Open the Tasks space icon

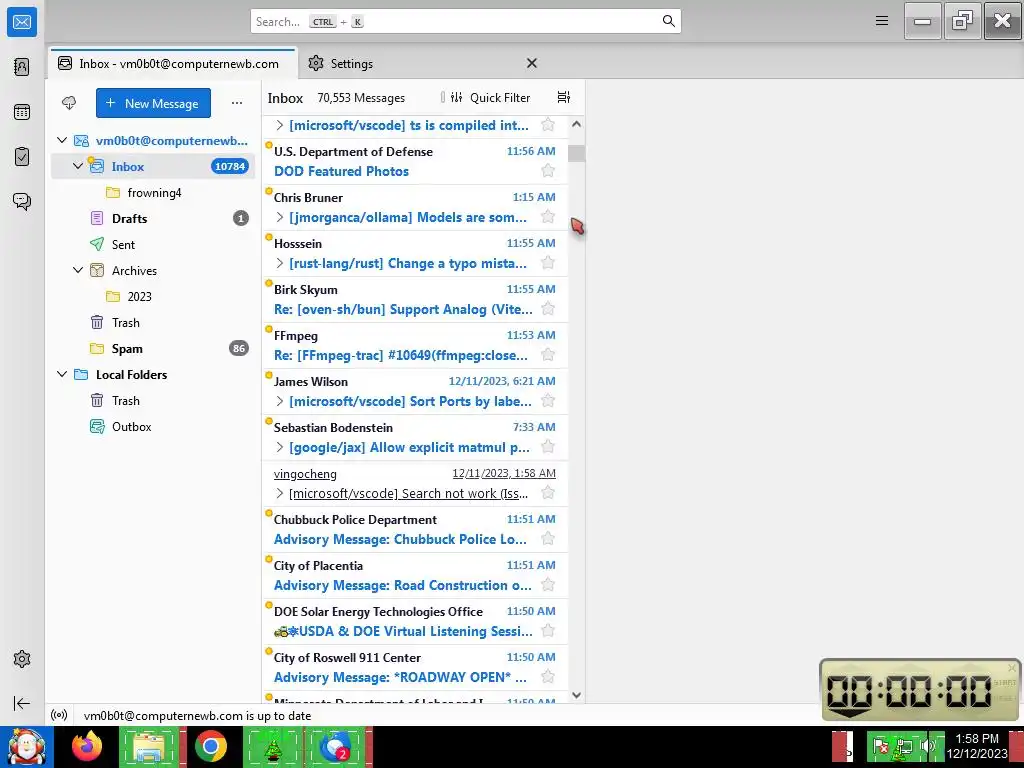[x=22, y=157]
